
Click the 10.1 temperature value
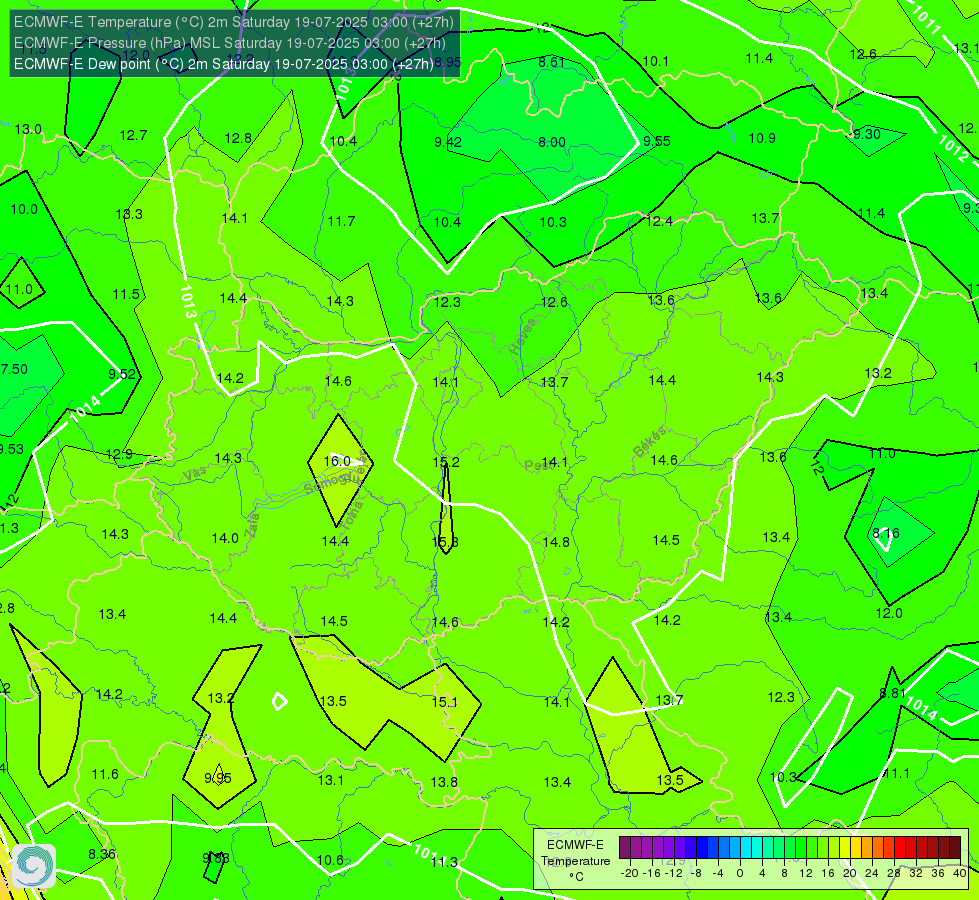(x=656, y=61)
